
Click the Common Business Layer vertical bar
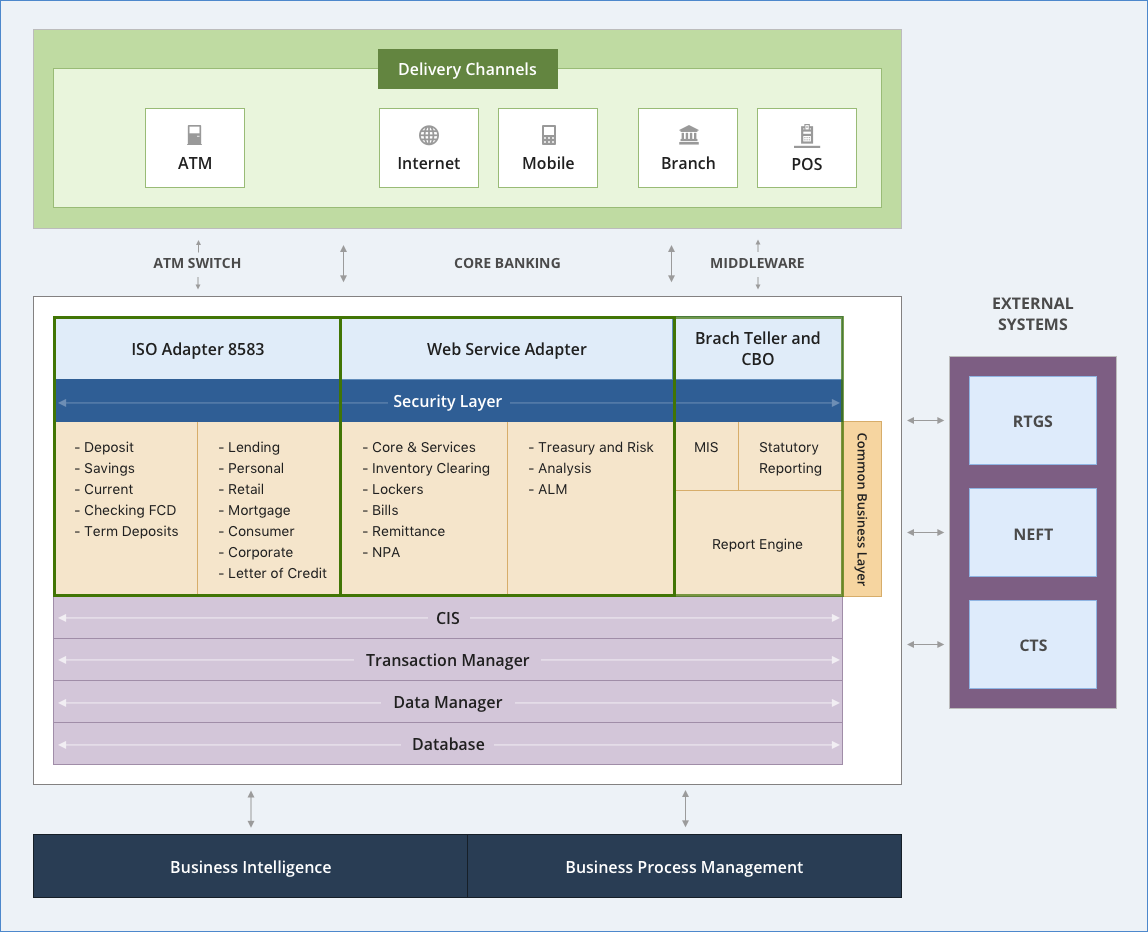862,509
